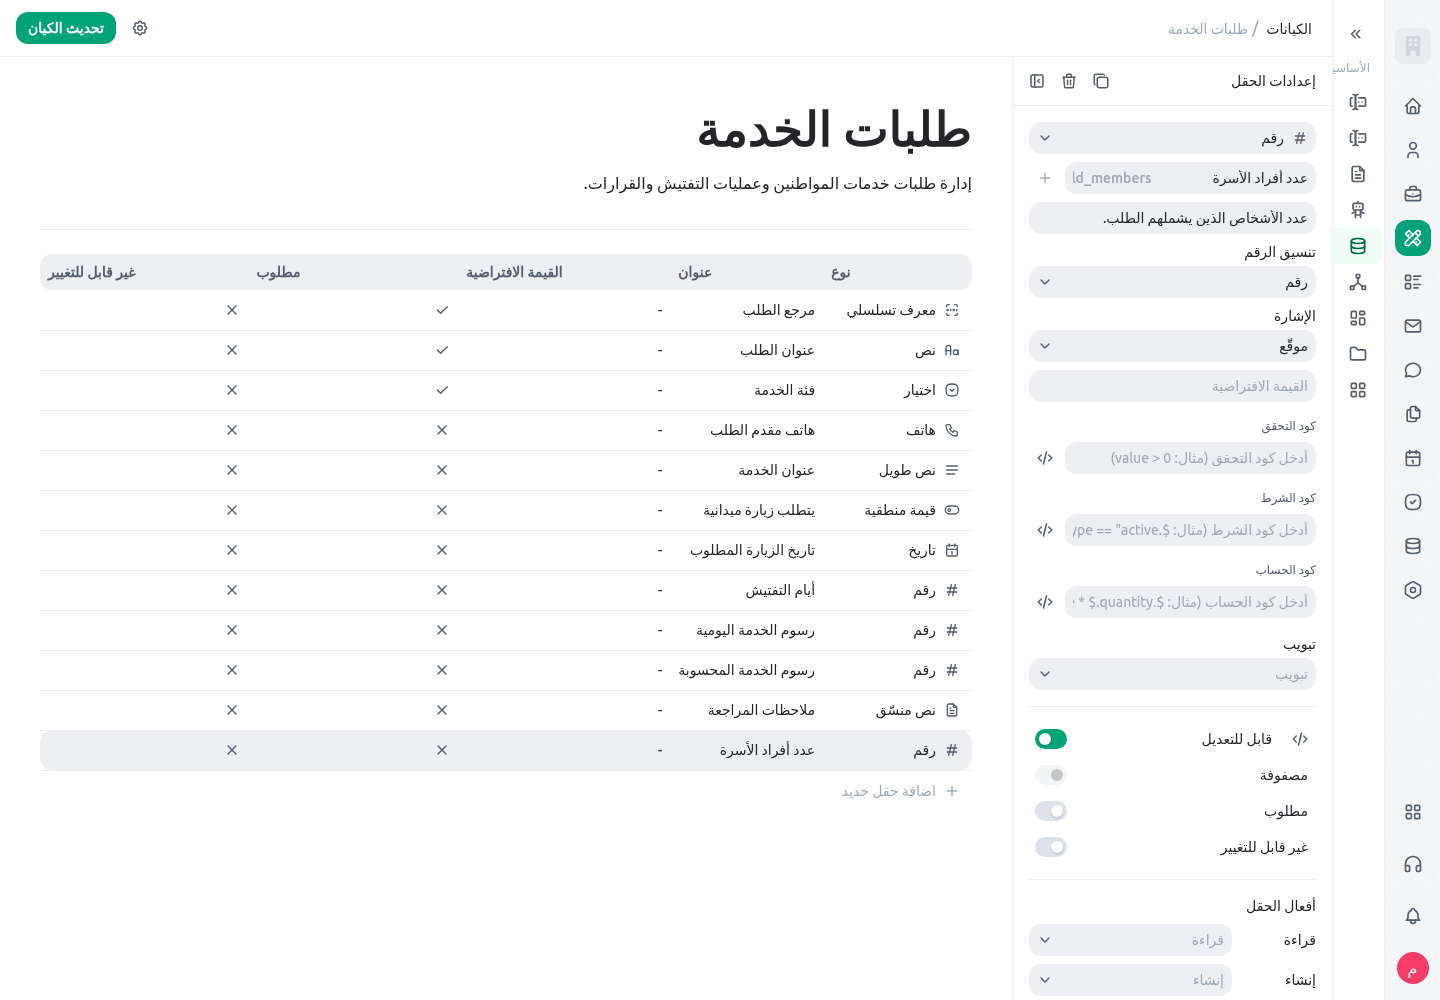Click the مطلوب column header
Viewport: 1440px width, 1000px height.
(278, 272)
